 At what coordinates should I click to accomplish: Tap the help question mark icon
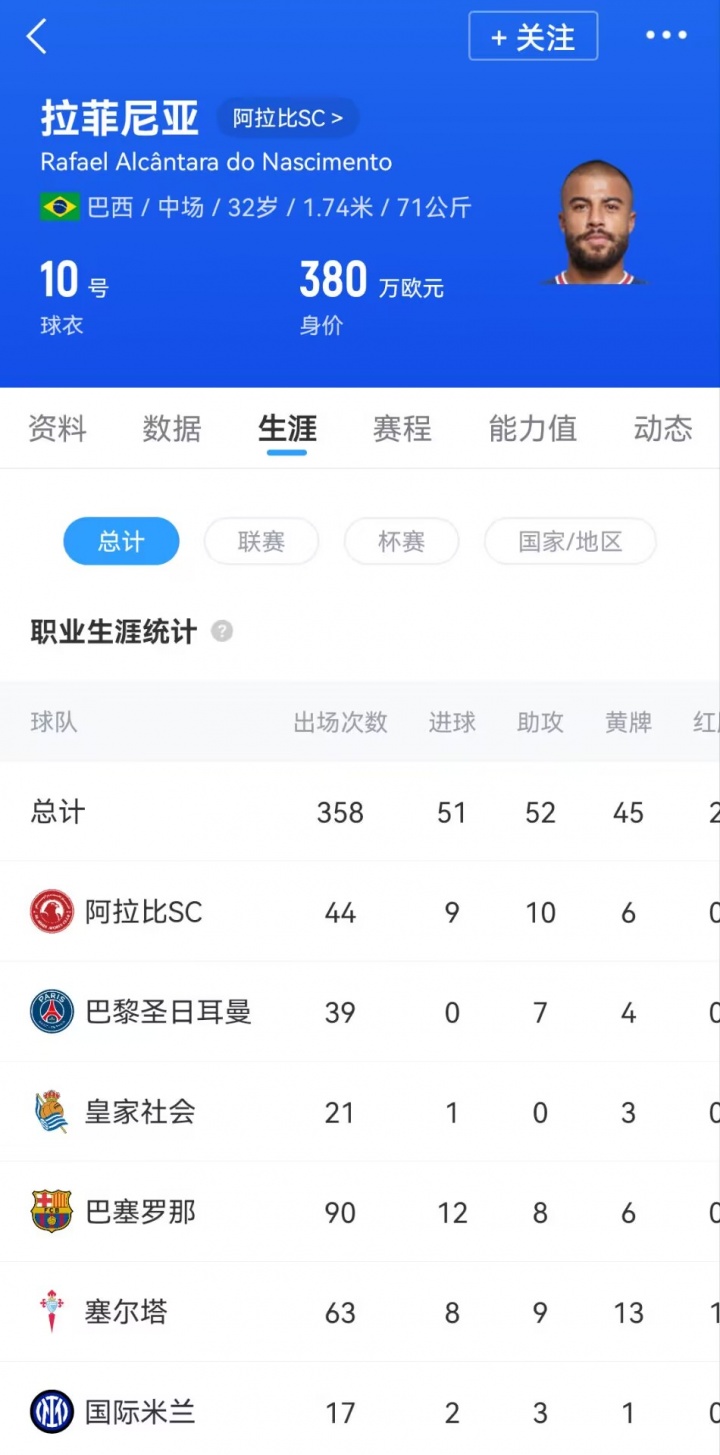click(x=222, y=632)
